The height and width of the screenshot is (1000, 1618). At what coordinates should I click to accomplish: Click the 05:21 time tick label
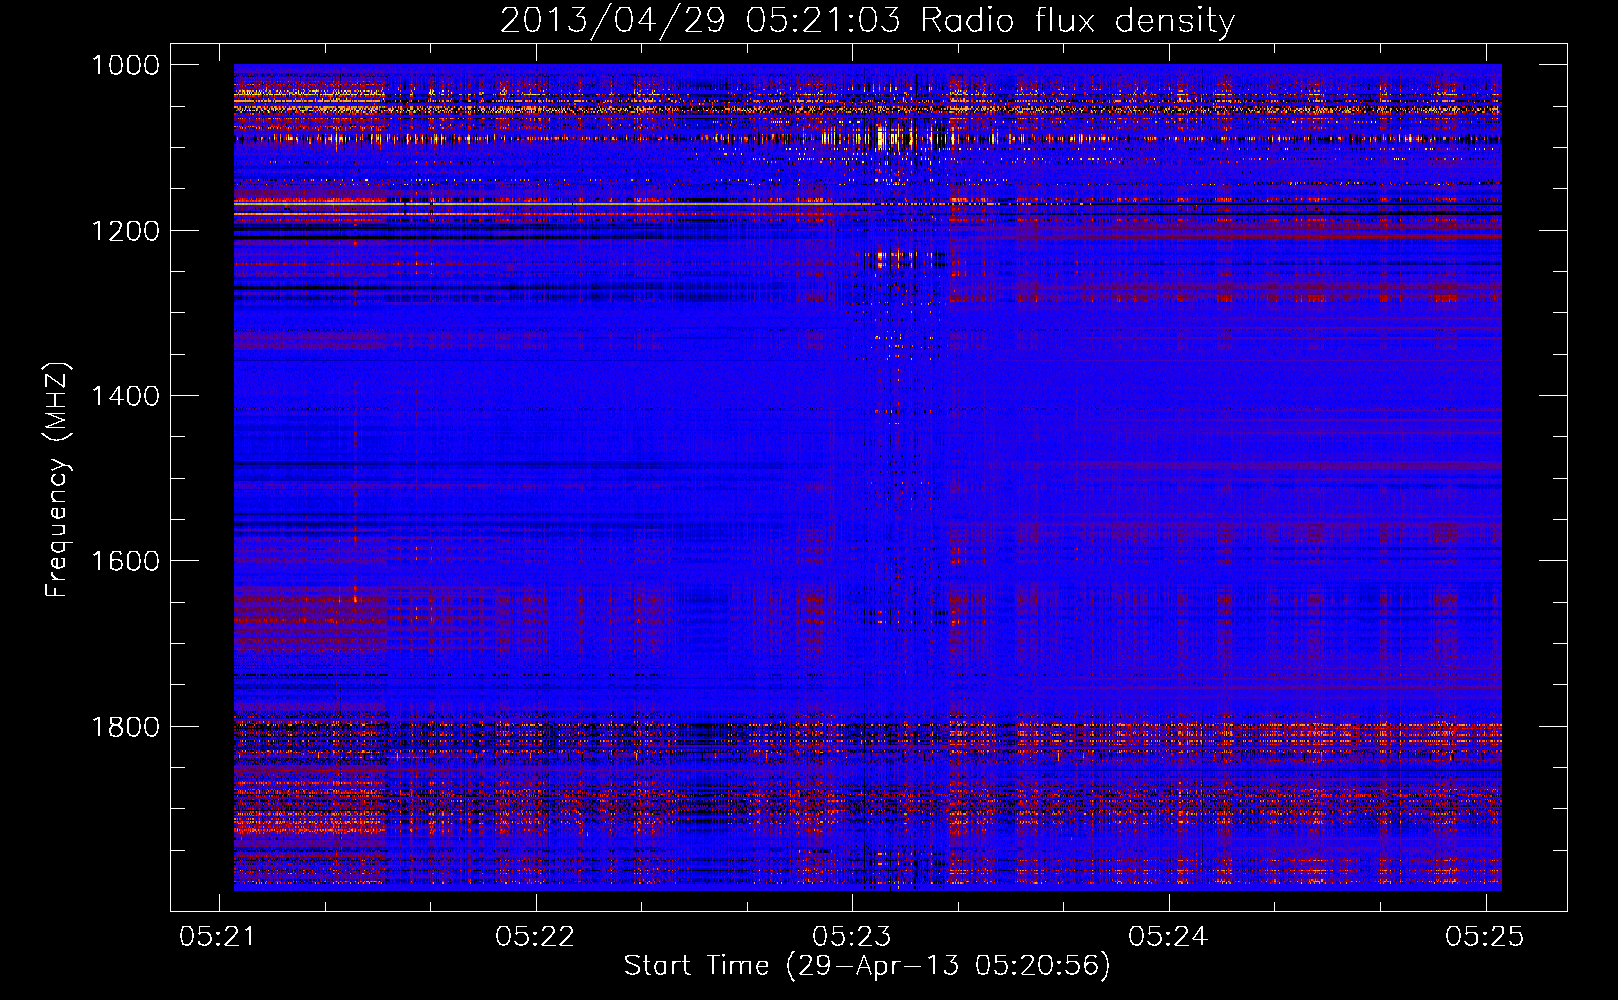(x=219, y=936)
